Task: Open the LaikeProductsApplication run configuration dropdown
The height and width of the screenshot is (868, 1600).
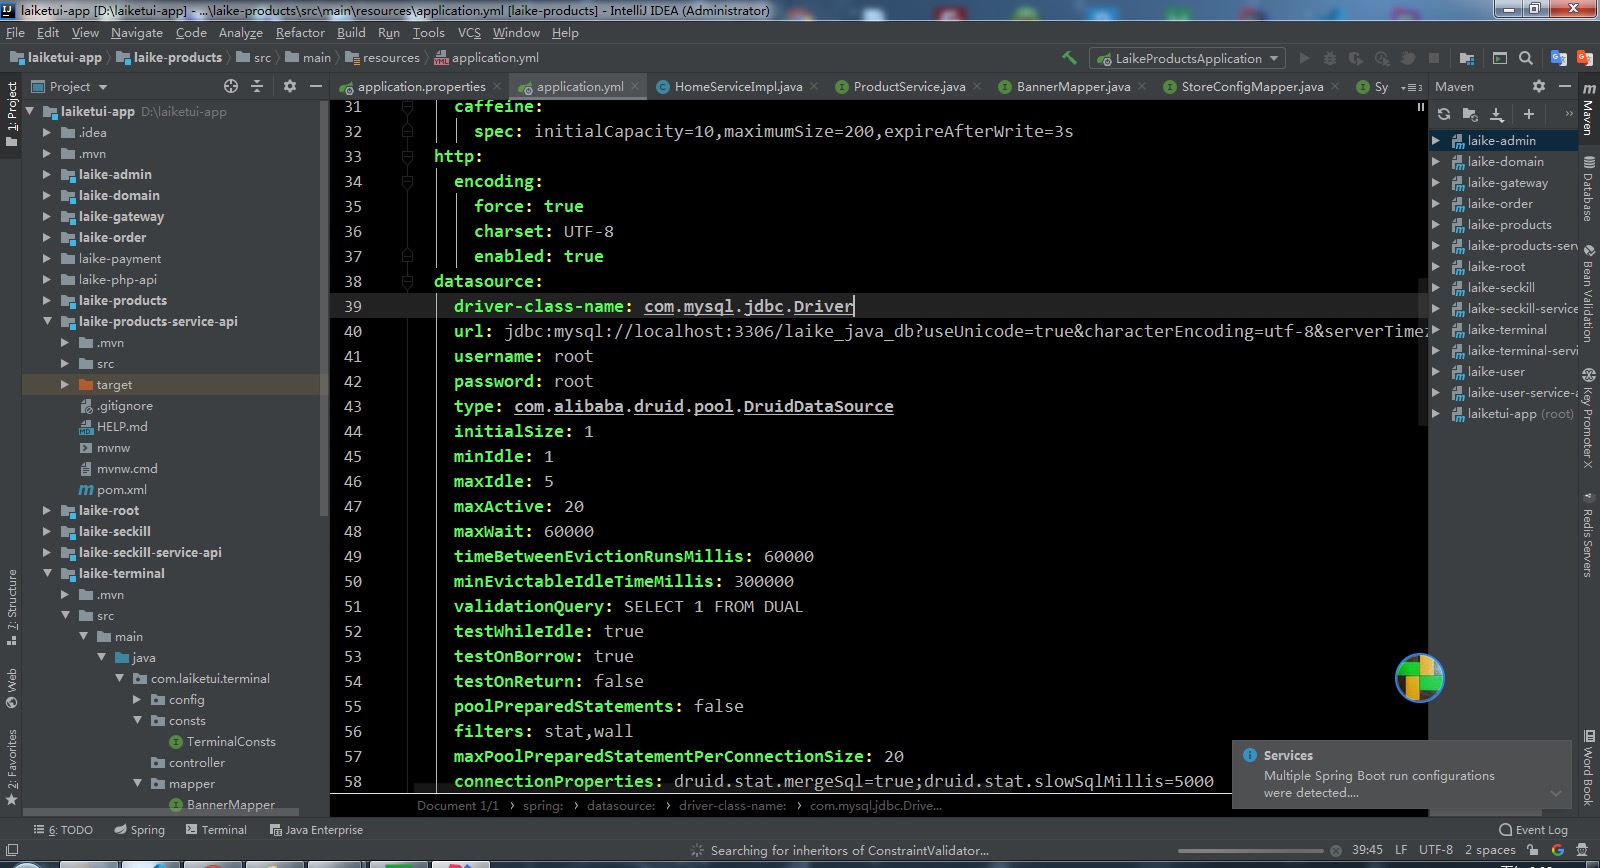Action: tap(1187, 58)
